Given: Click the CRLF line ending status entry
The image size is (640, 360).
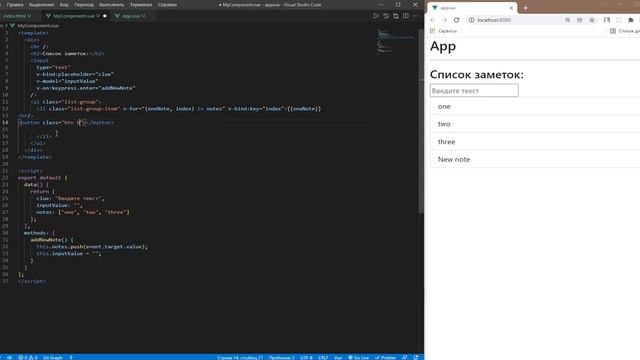Looking at the screenshot, I should (x=323, y=358).
